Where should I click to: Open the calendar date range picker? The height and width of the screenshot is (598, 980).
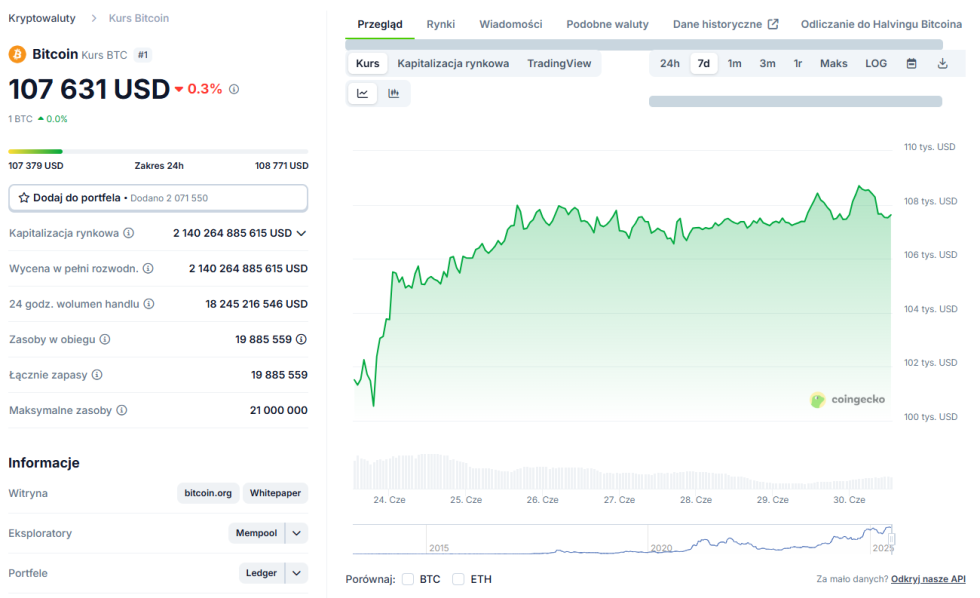click(x=911, y=63)
